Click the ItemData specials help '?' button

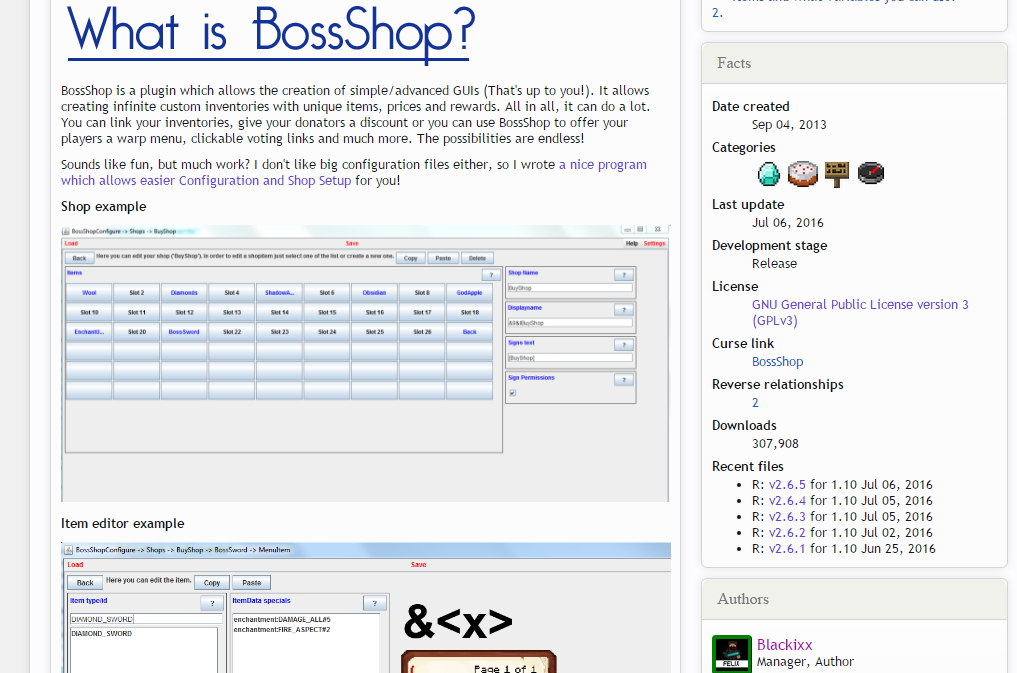point(375,604)
